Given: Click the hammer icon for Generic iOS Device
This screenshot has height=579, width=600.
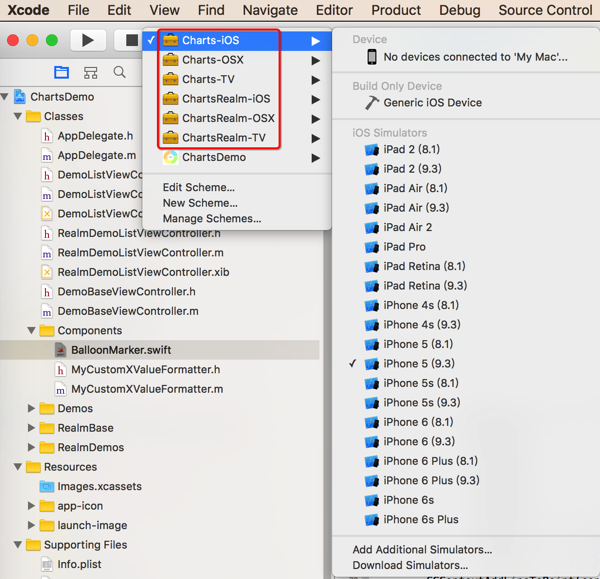Looking at the screenshot, I should point(372,103).
